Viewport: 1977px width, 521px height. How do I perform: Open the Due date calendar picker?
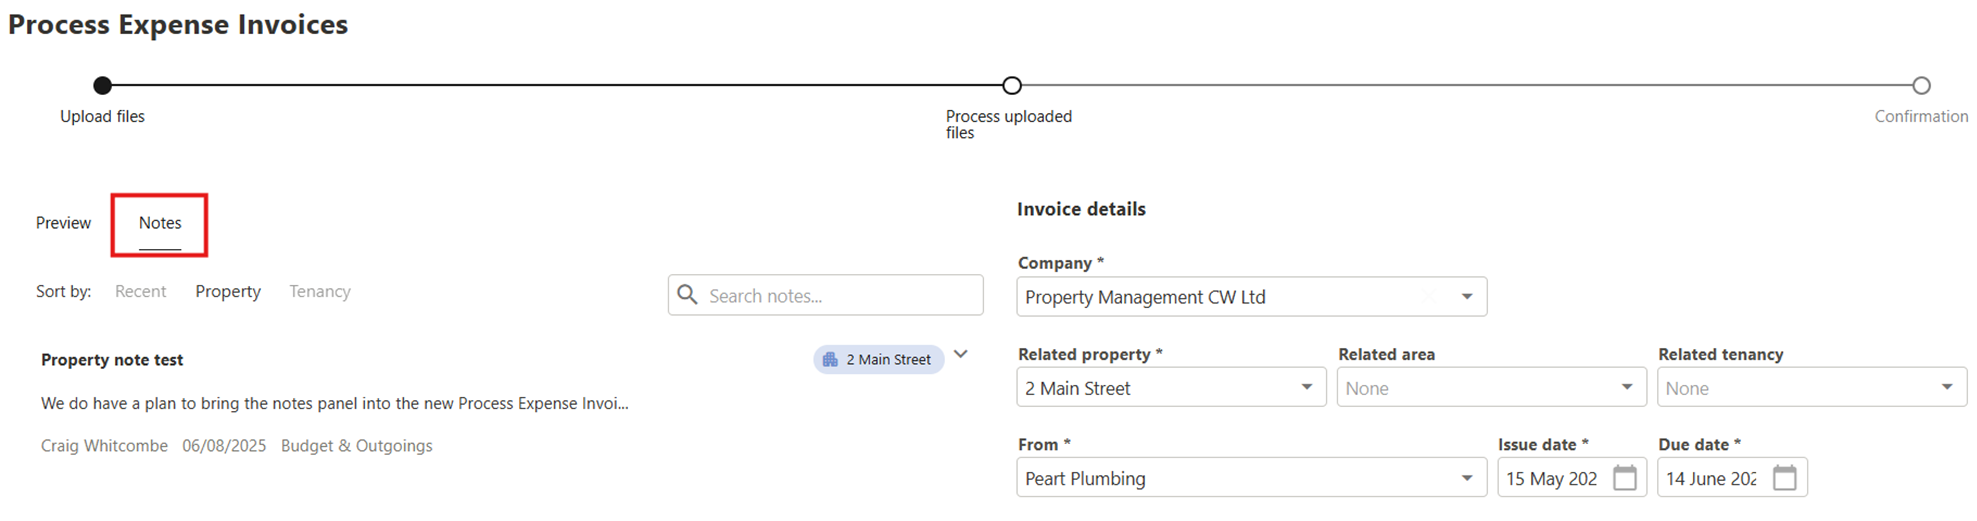tap(1785, 478)
